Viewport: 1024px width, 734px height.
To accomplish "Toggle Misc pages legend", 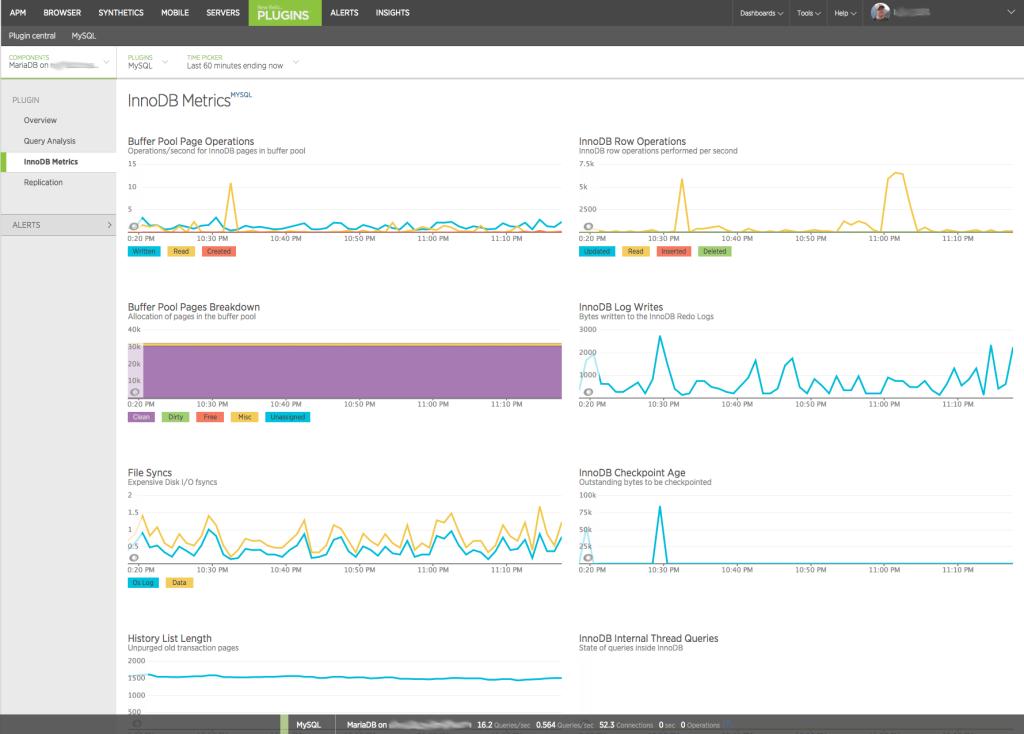I will pos(245,417).
